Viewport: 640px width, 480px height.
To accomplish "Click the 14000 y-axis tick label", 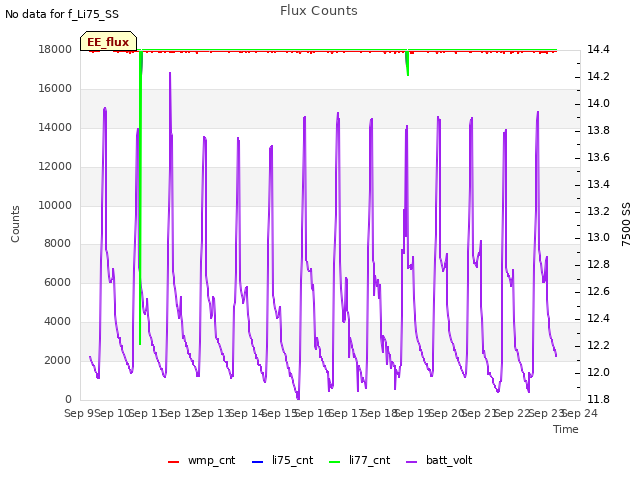I will click(x=55, y=128).
